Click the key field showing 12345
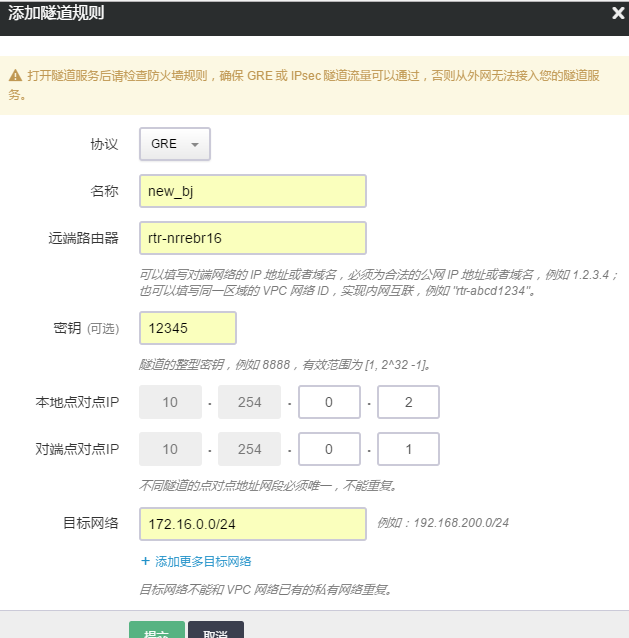This screenshot has height=638, width=629. 188,328
